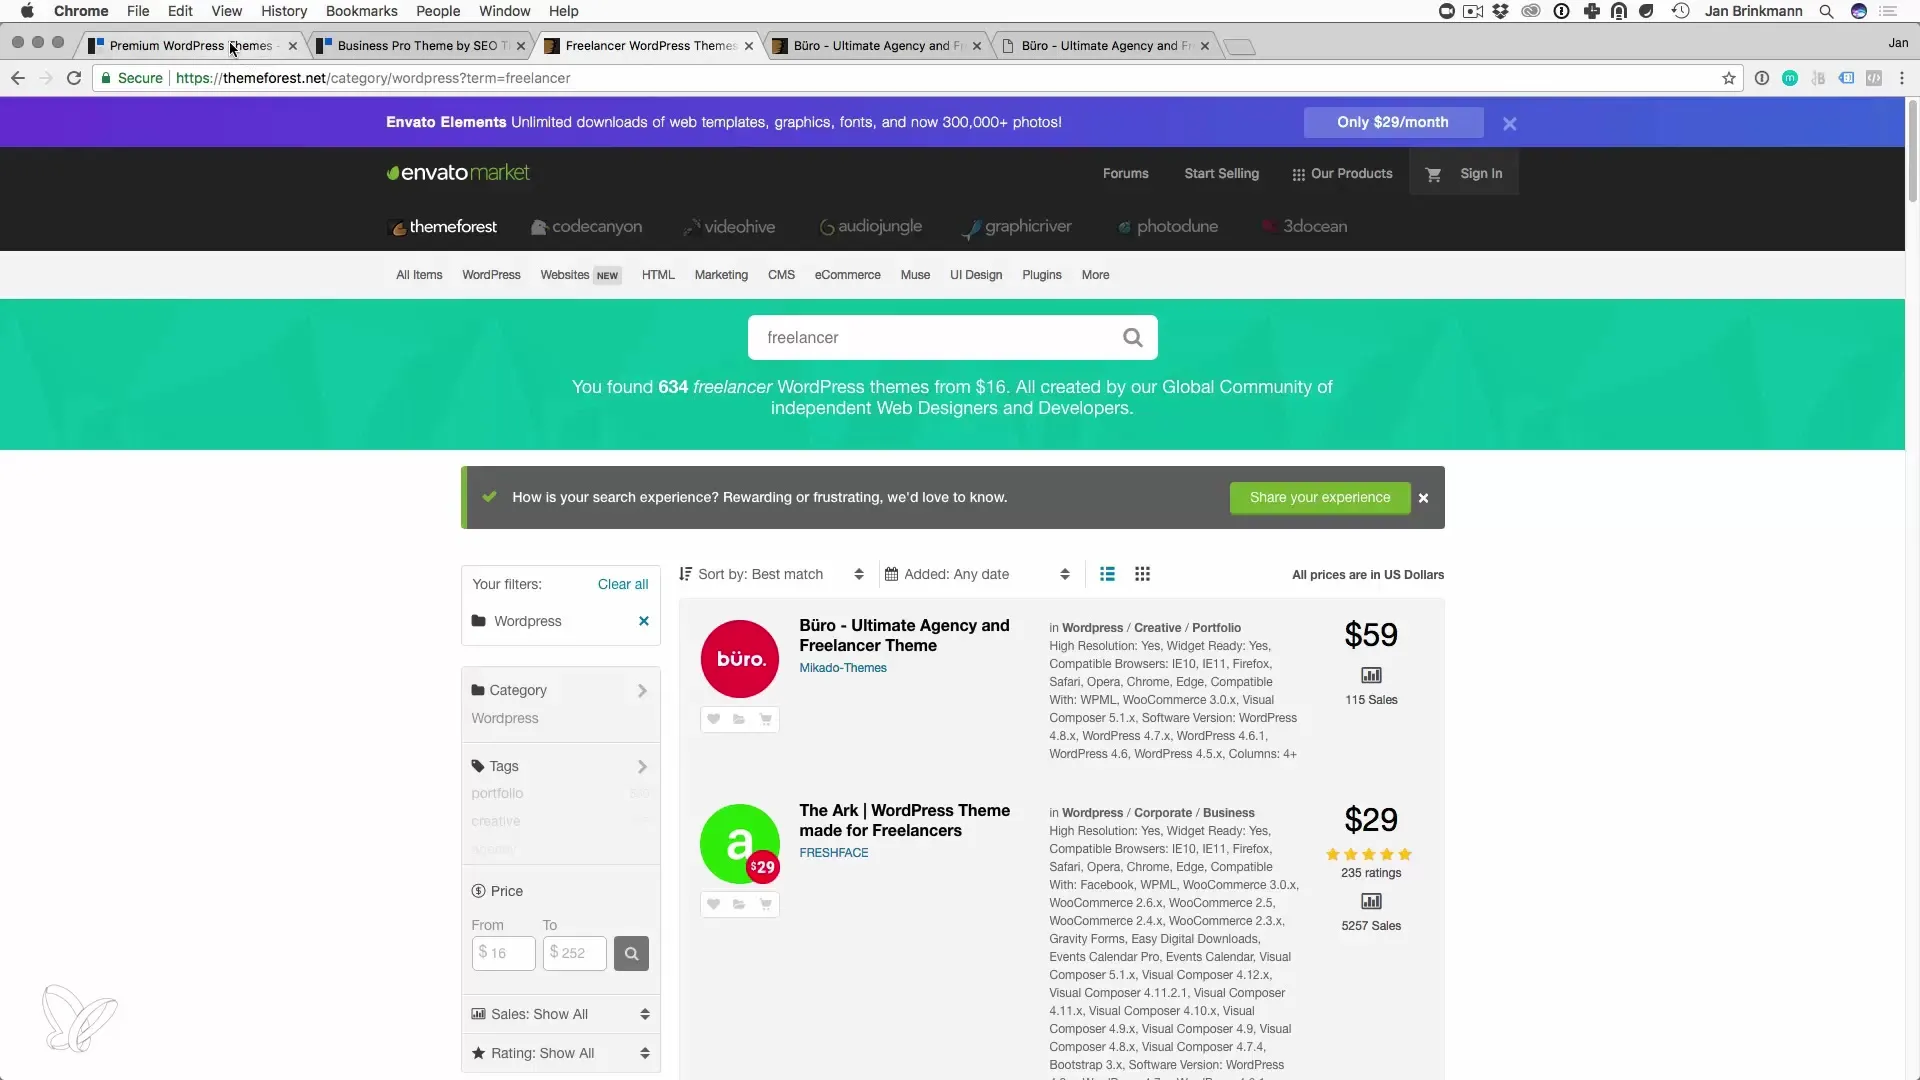Open the Bookmarks menu in Chrome

[361, 11]
